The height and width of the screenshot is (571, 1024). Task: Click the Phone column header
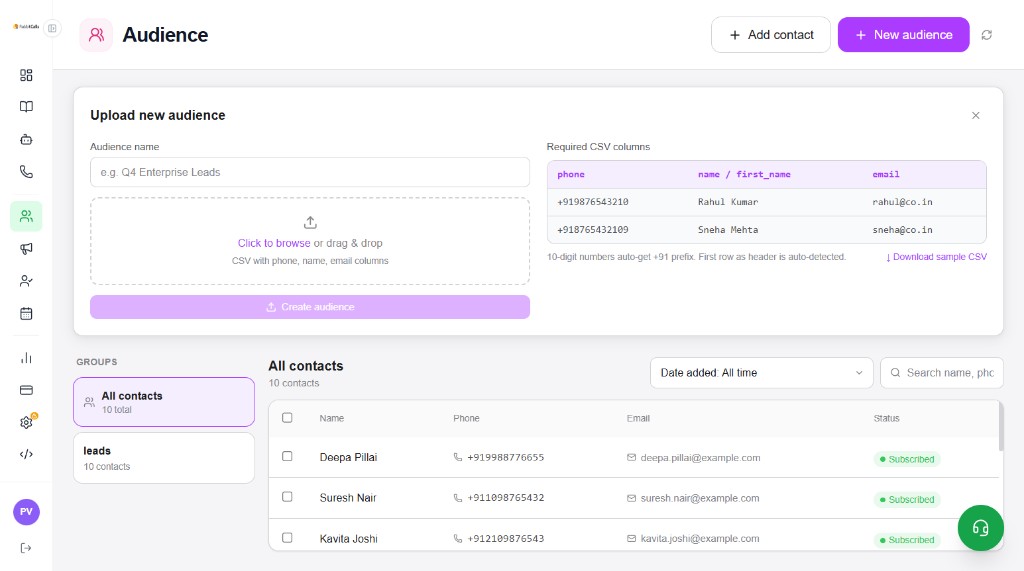click(x=466, y=418)
